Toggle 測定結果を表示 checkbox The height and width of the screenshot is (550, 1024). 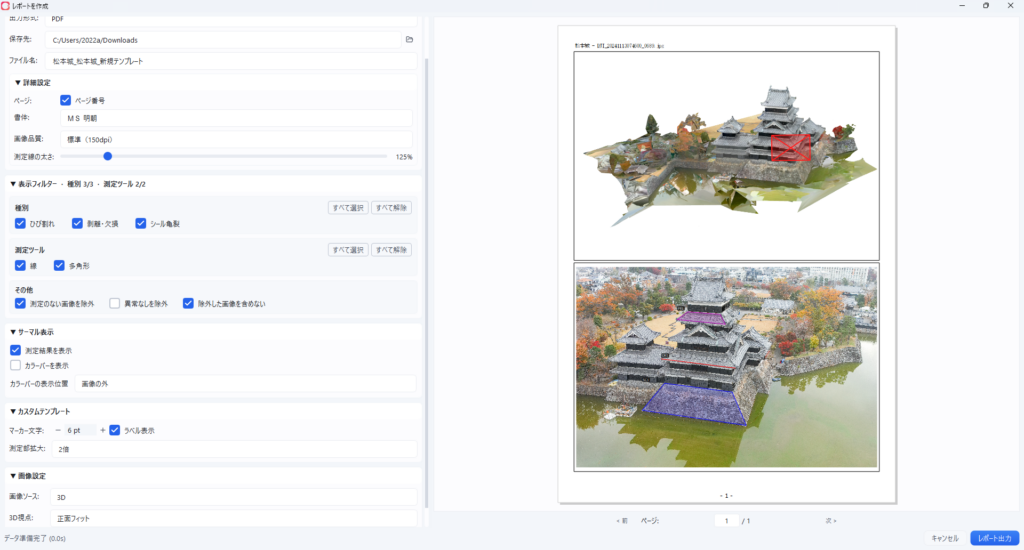tap(16, 351)
